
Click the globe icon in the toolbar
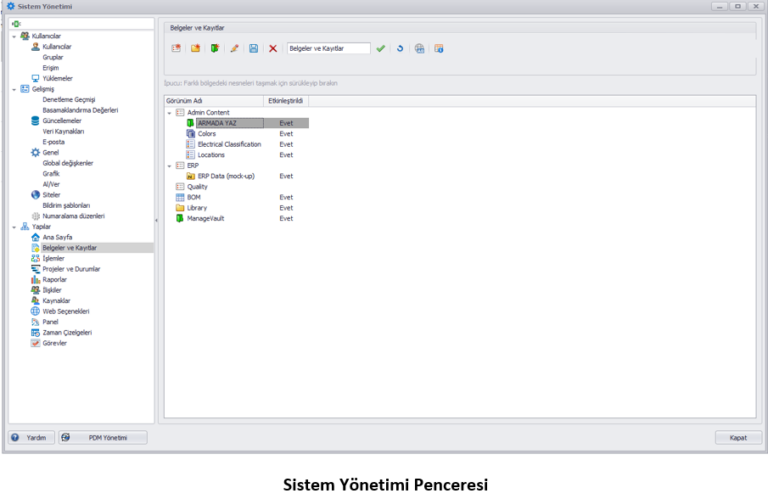[x=420, y=48]
